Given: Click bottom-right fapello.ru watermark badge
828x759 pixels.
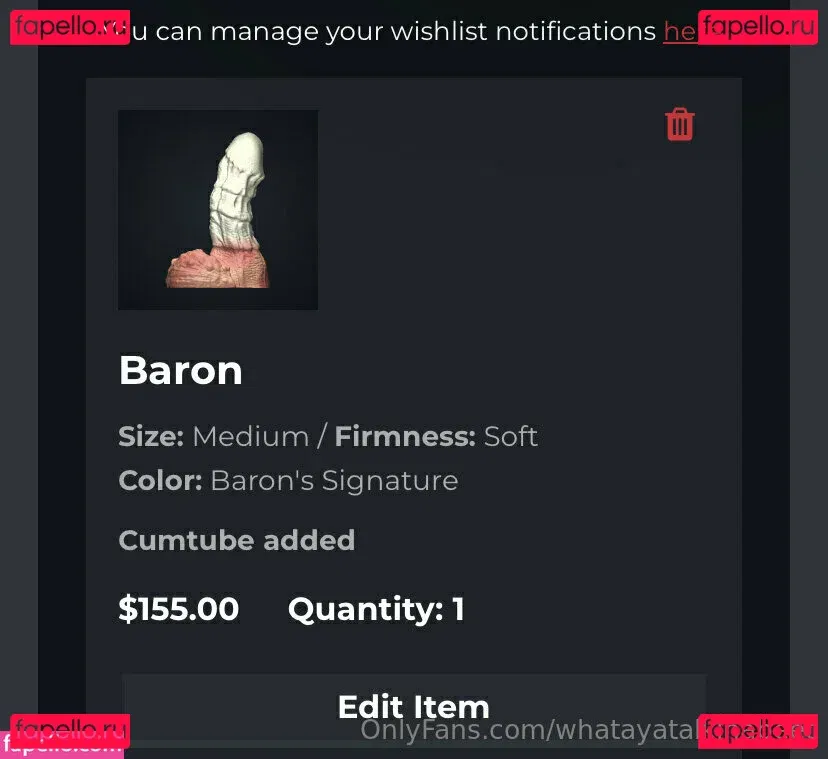Looking at the screenshot, I should coord(758,731).
